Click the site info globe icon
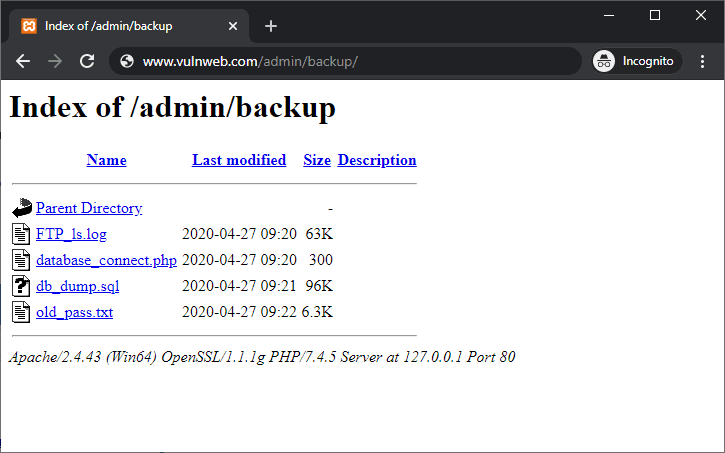 click(127, 61)
